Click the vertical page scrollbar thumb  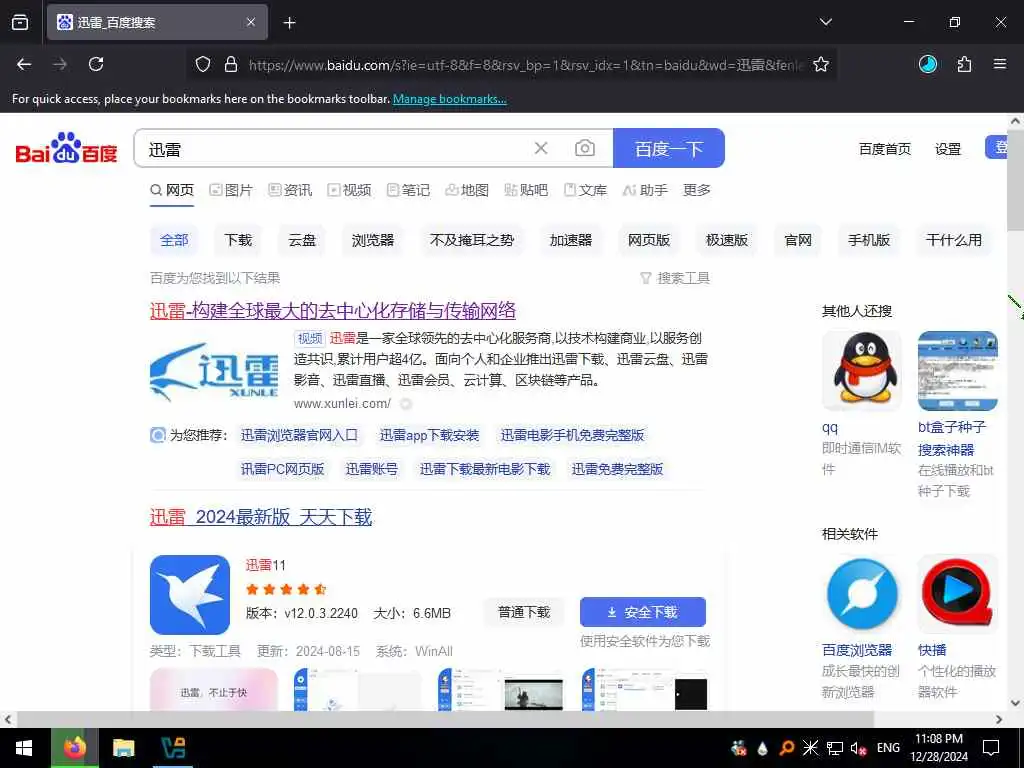click(x=1016, y=180)
